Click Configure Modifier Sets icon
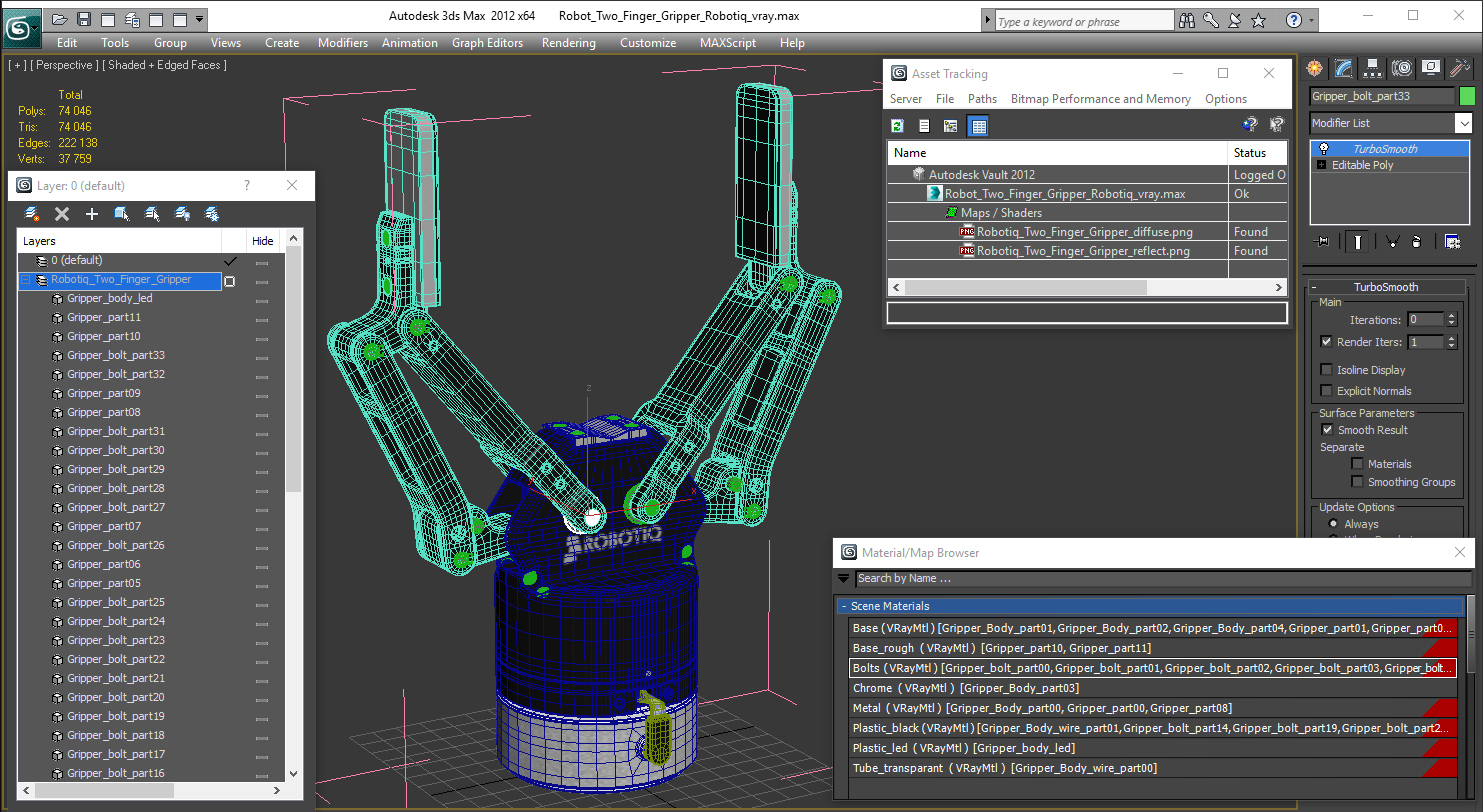This screenshot has height=812, width=1483. tap(1452, 241)
